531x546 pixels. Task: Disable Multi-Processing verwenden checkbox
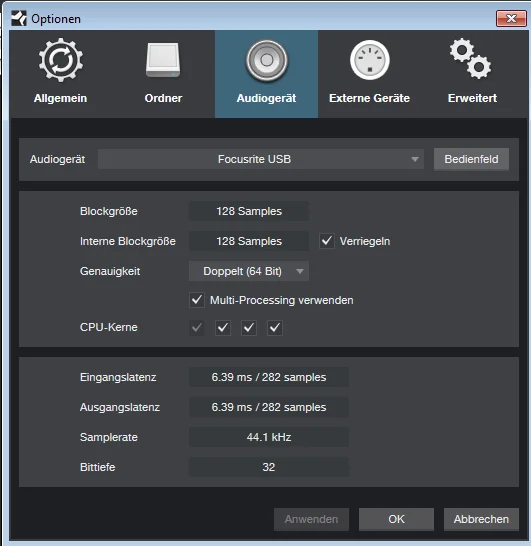pyautogui.click(x=197, y=300)
